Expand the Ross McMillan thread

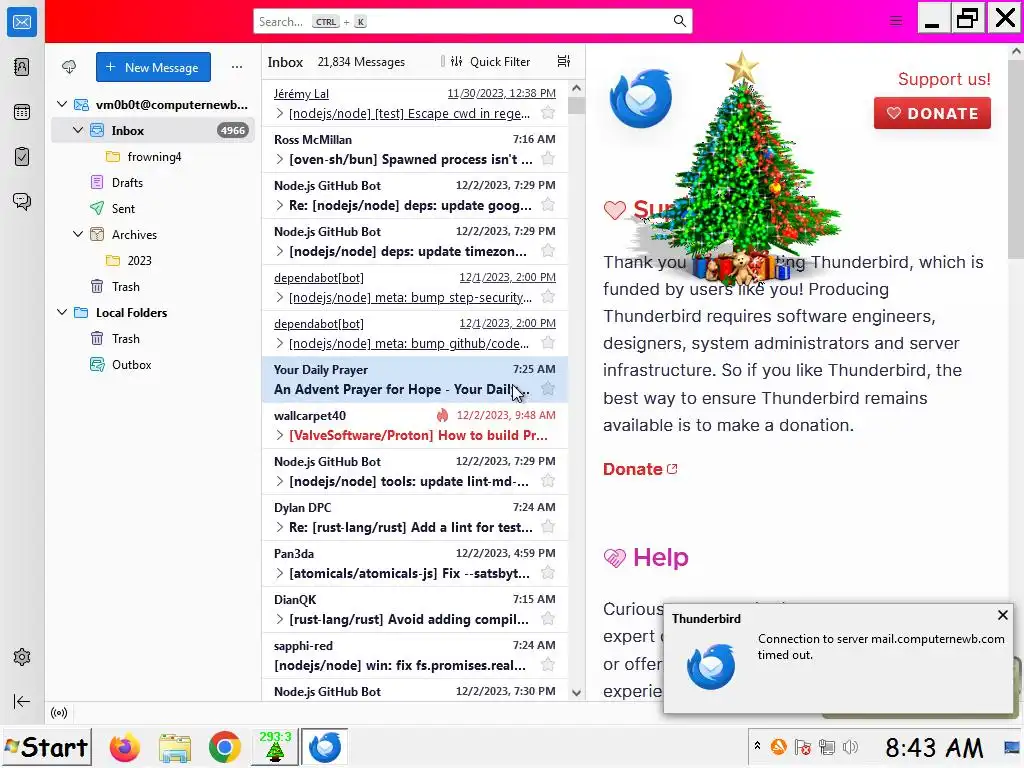click(x=280, y=159)
